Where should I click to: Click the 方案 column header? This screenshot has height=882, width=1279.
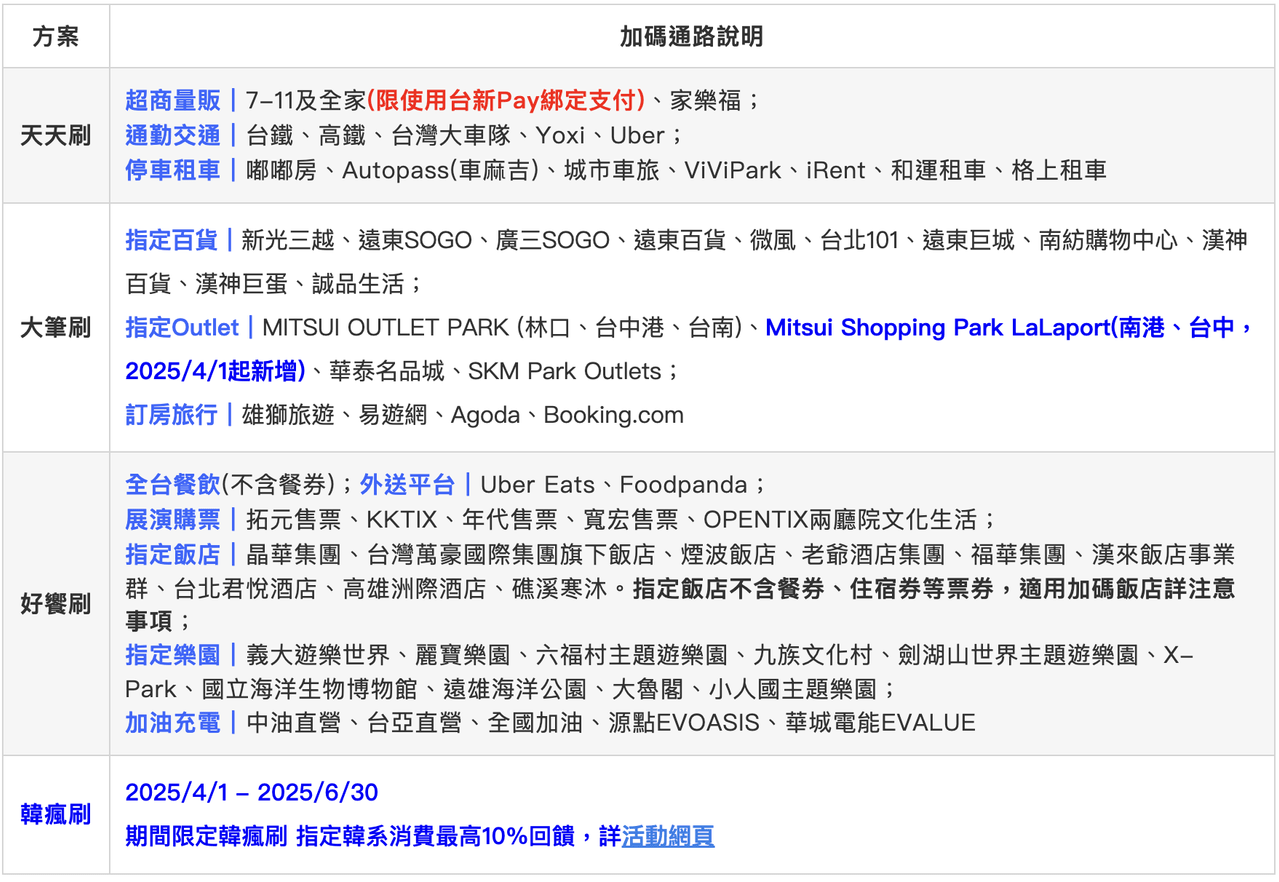point(56,36)
